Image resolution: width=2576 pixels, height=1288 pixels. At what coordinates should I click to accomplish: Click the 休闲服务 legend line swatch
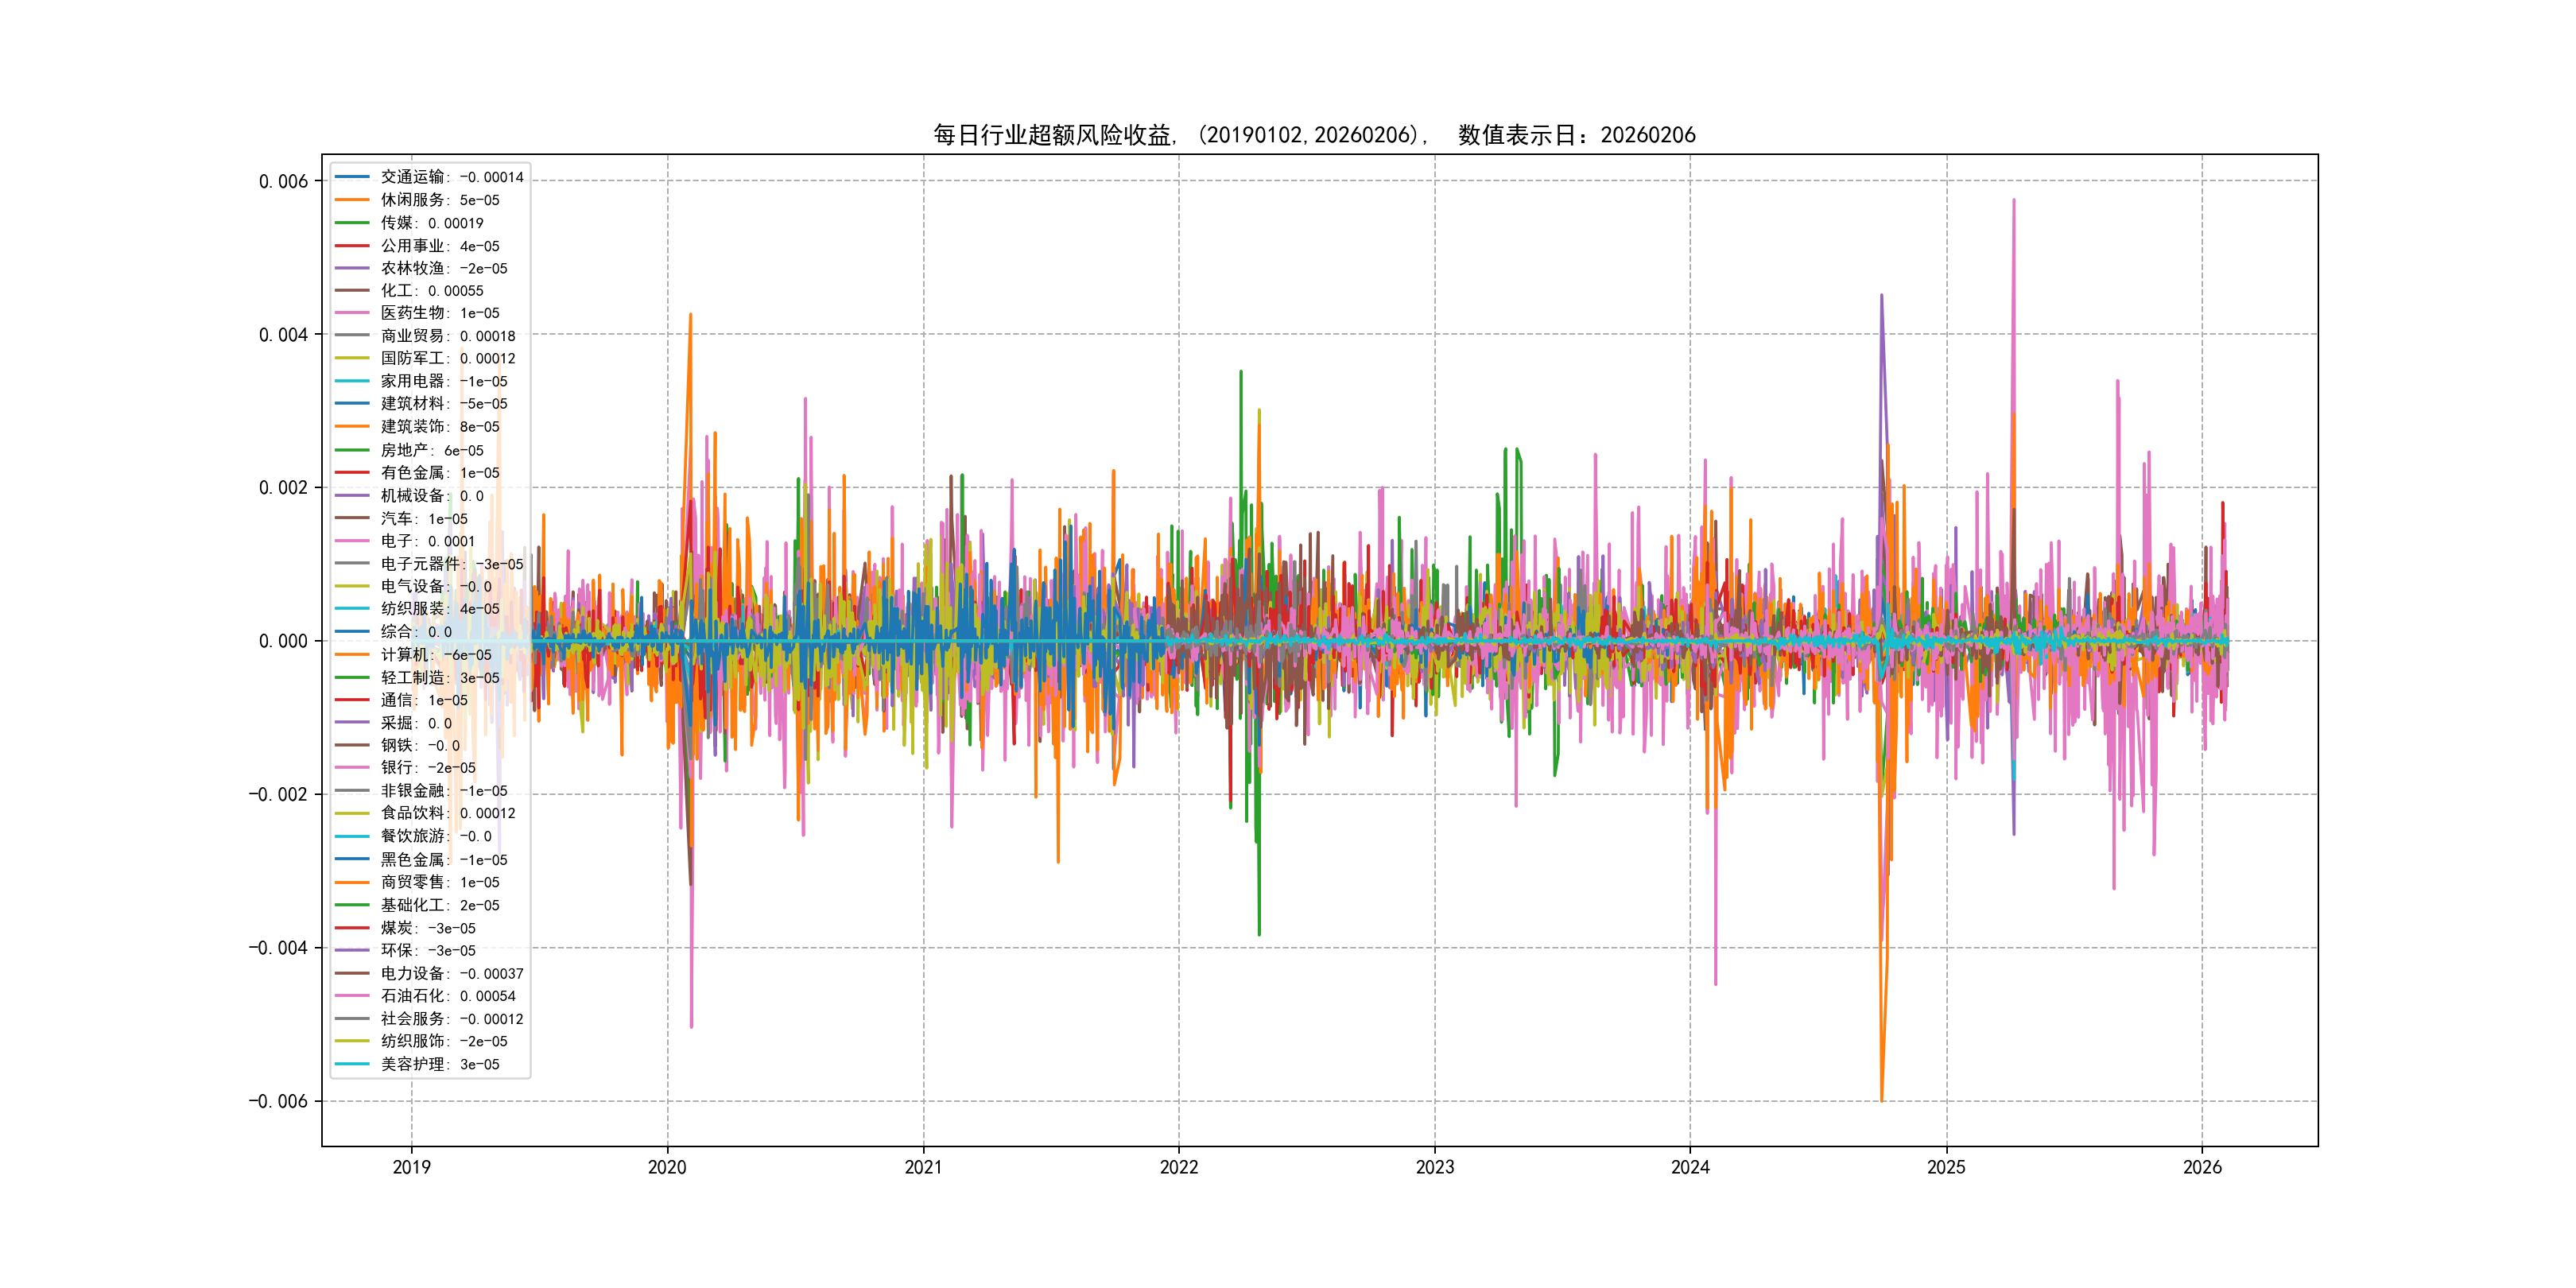point(352,200)
